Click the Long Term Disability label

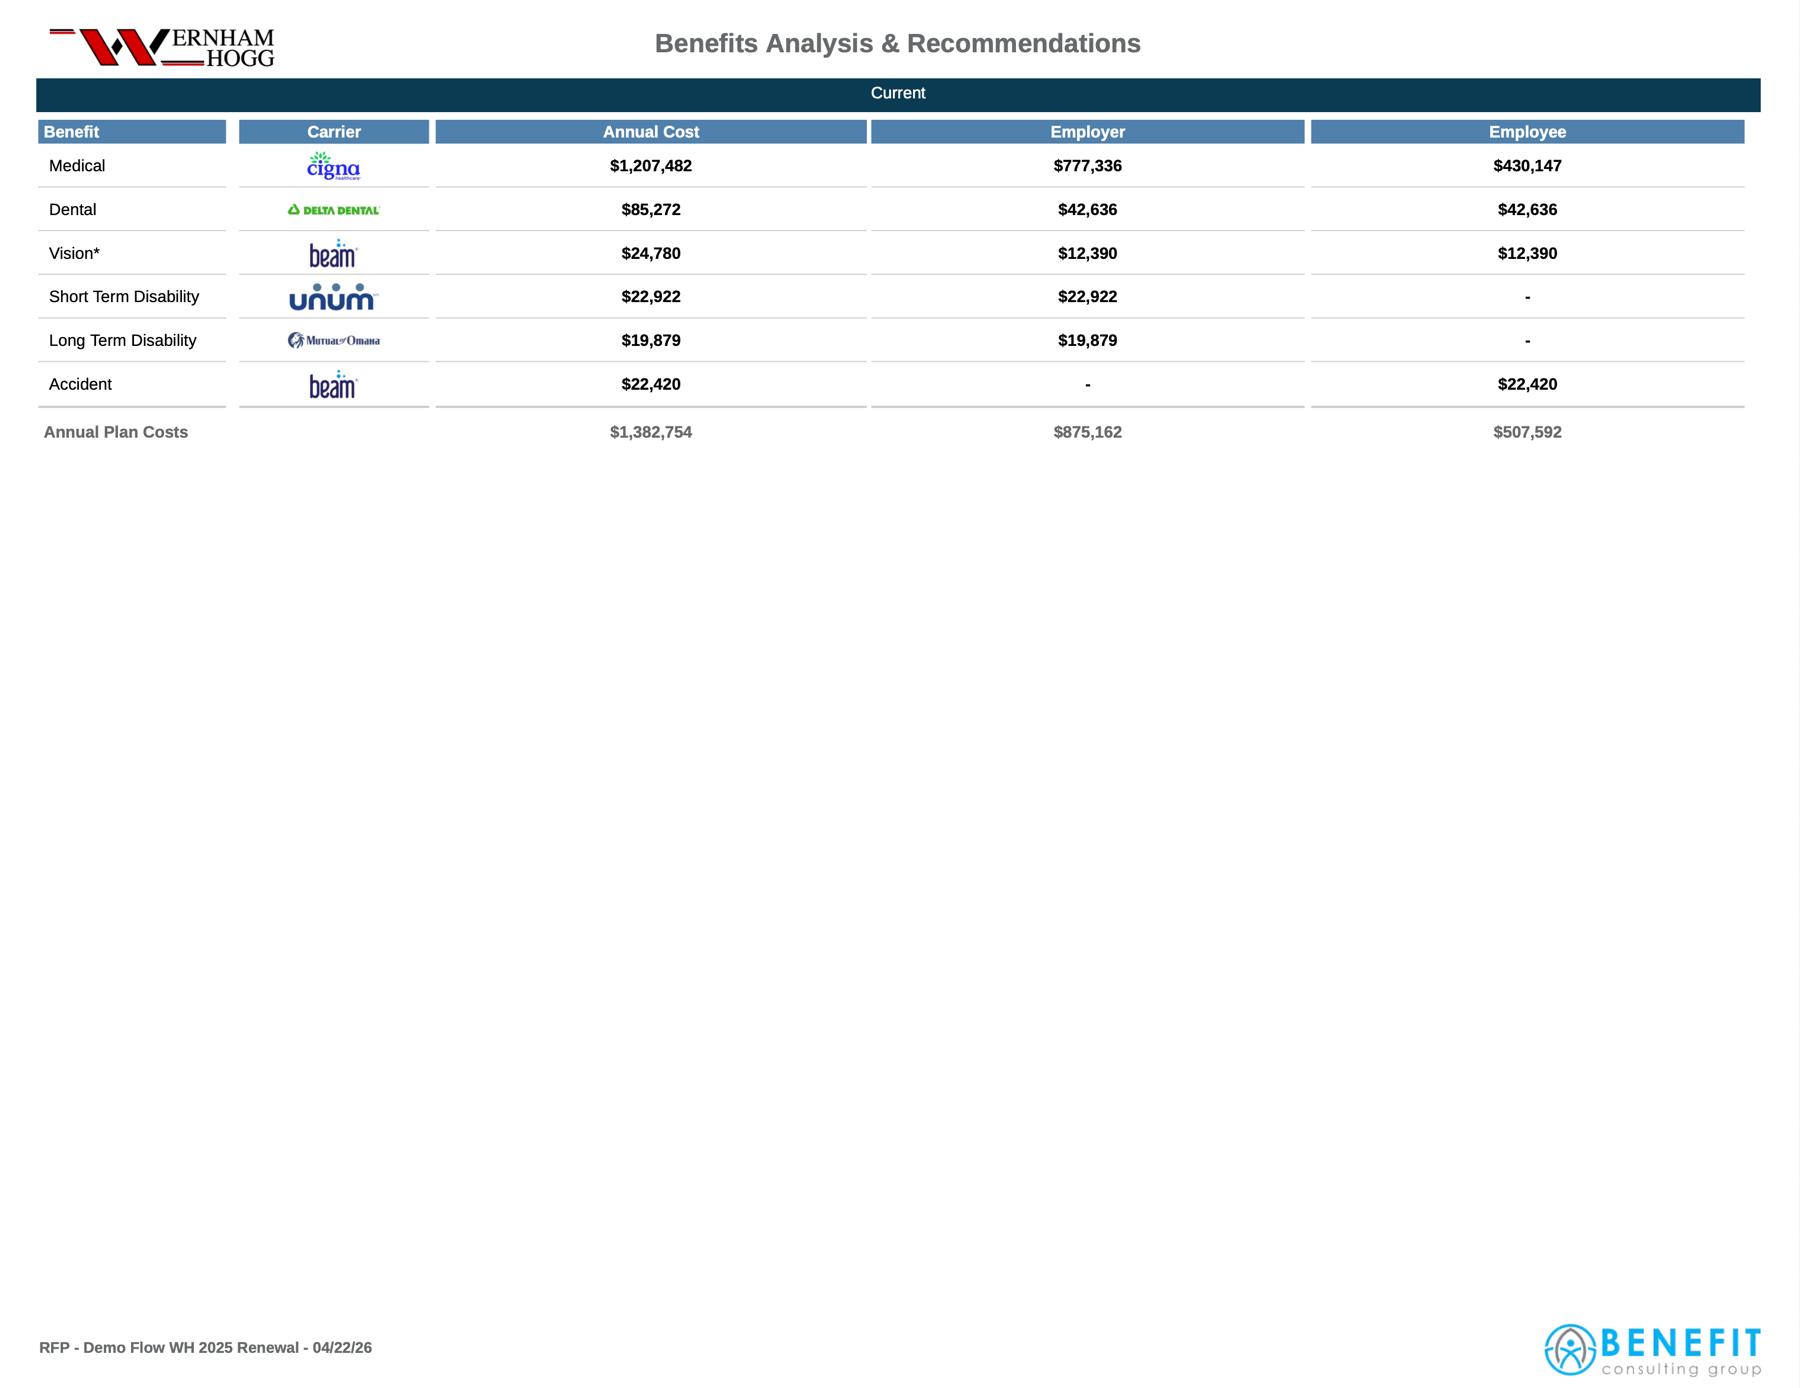(122, 341)
